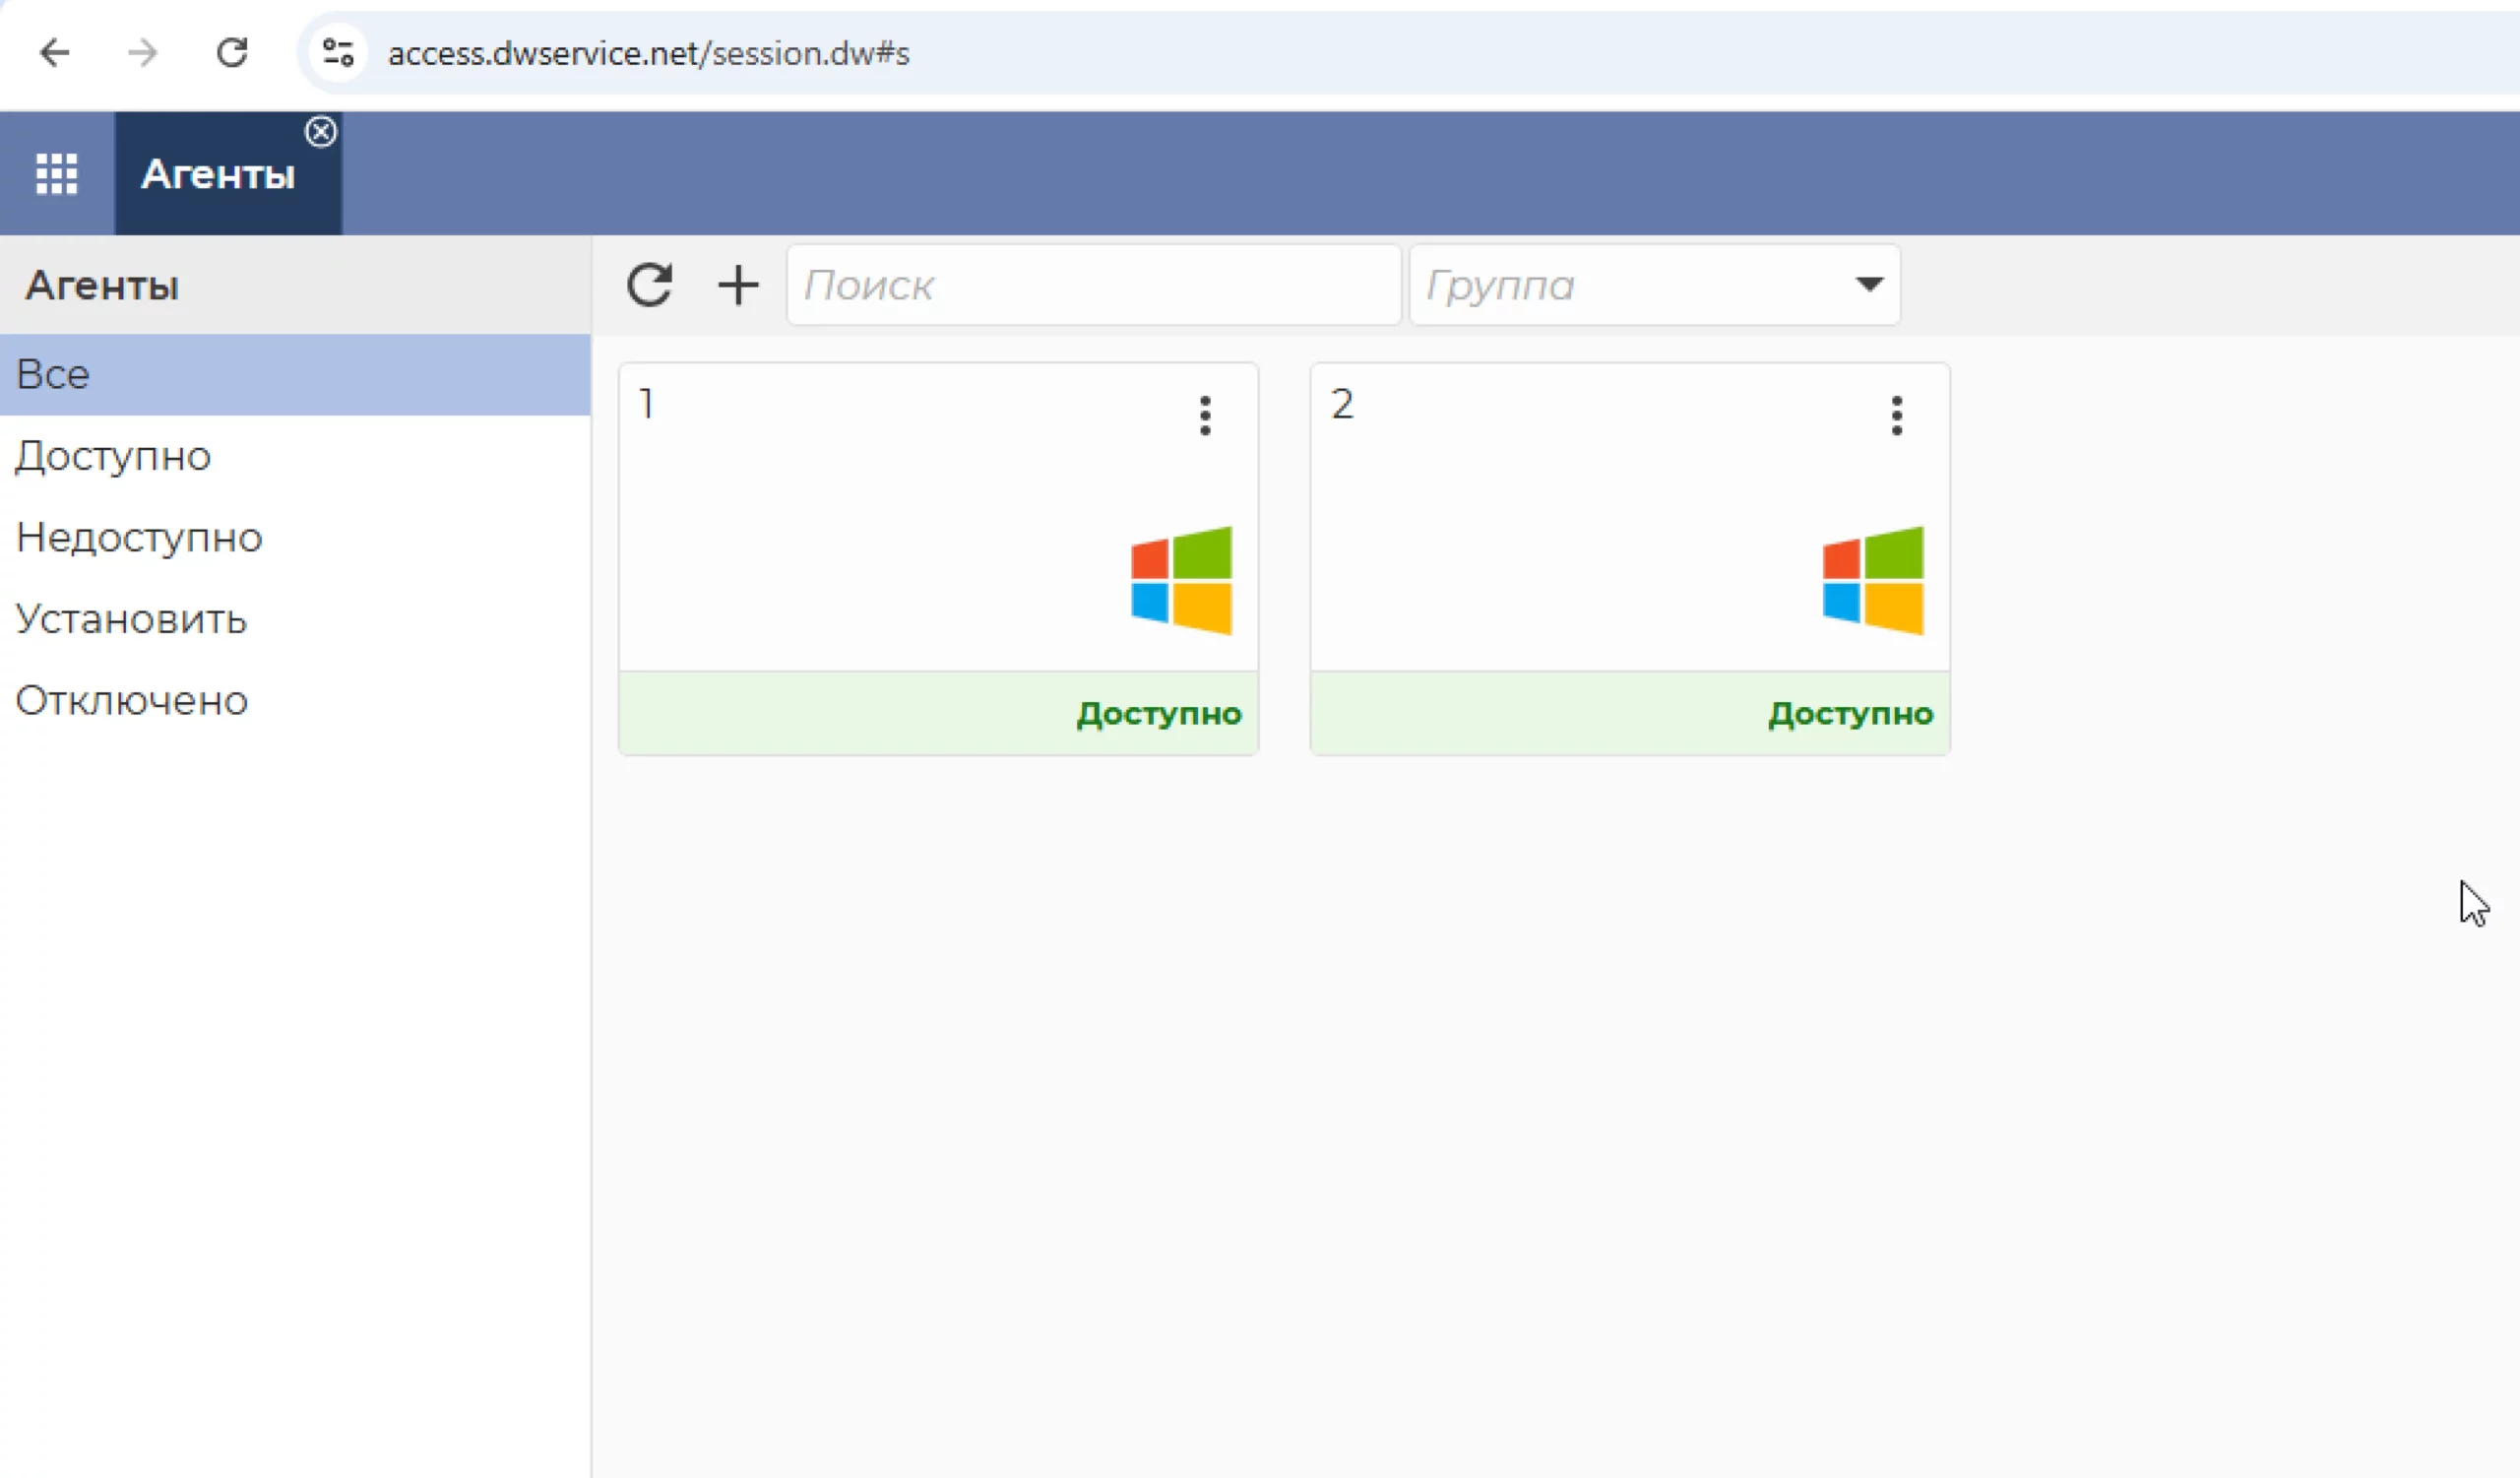Open three-dot menu on agent 1

pyautogui.click(x=1205, y=415)
